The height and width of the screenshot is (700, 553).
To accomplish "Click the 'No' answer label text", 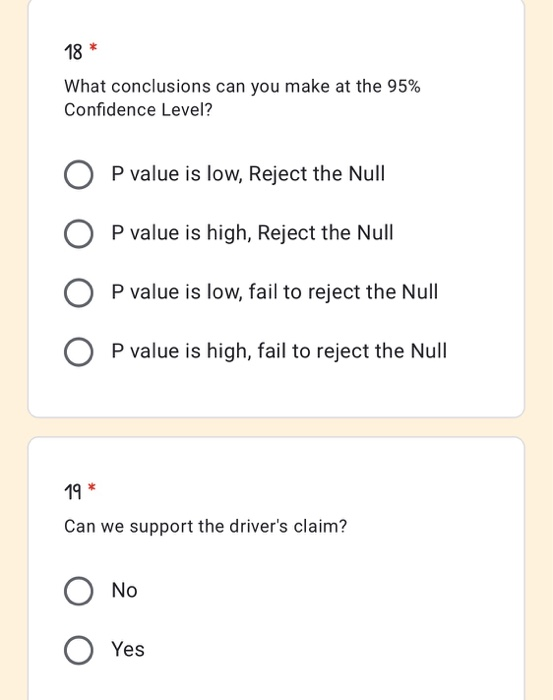I will click(x=124, y=590).
